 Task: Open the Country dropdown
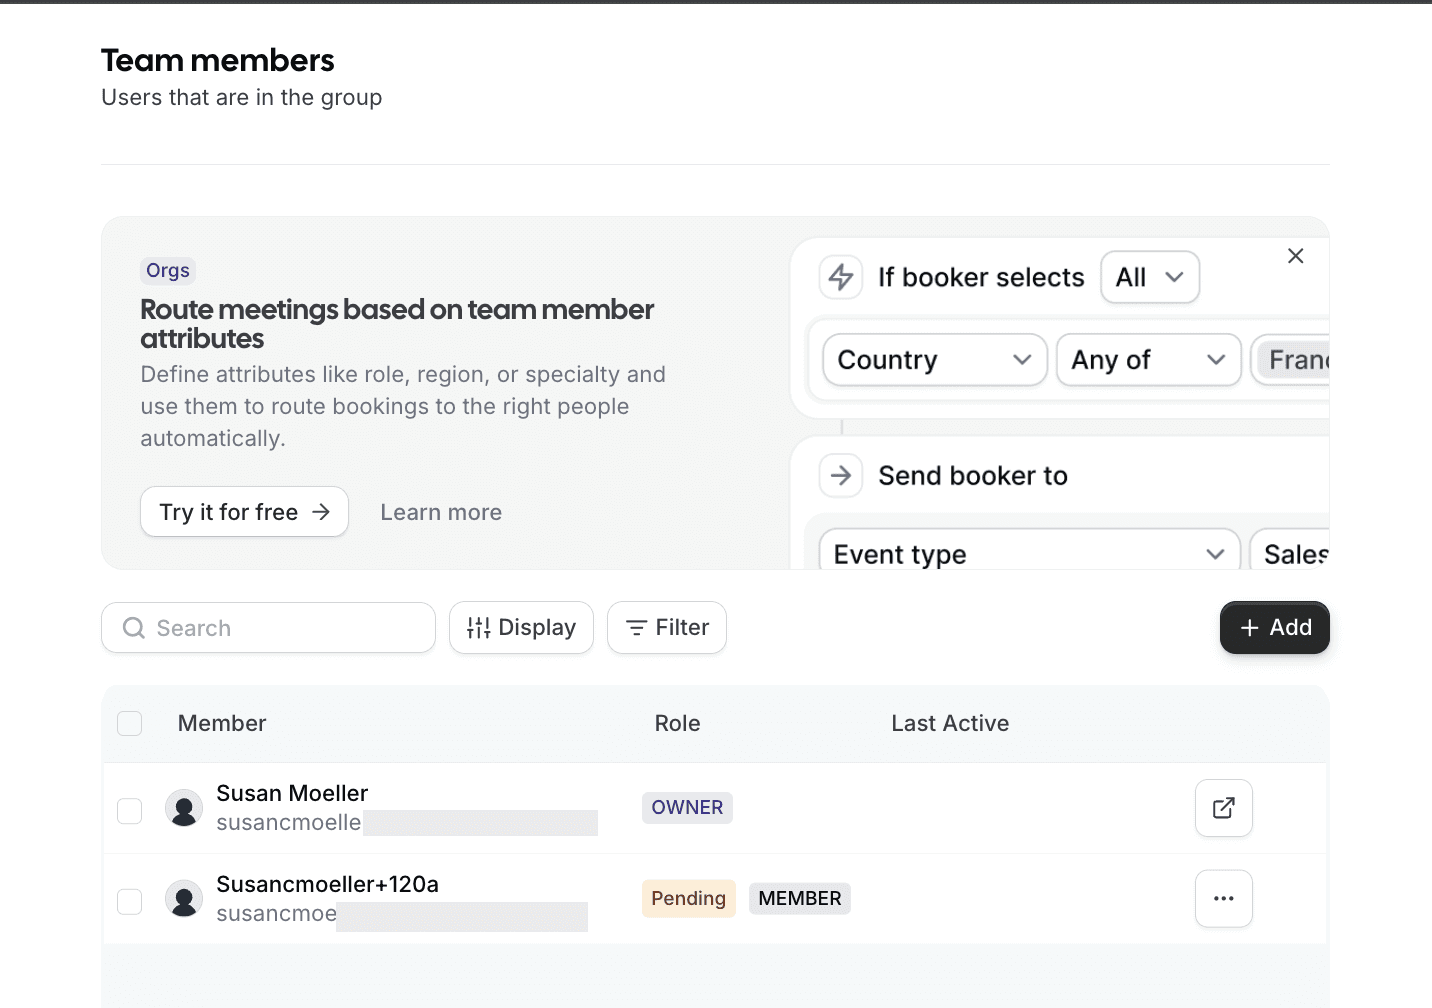tap(934, 360)
